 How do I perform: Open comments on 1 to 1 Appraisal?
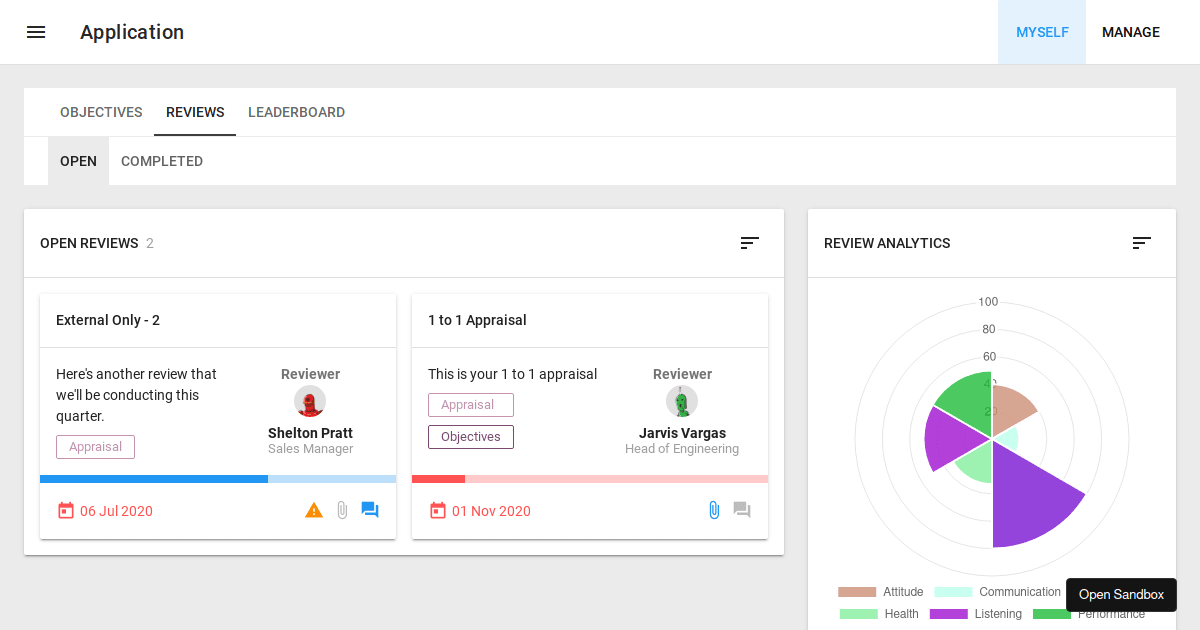click(x=741, y=509)
